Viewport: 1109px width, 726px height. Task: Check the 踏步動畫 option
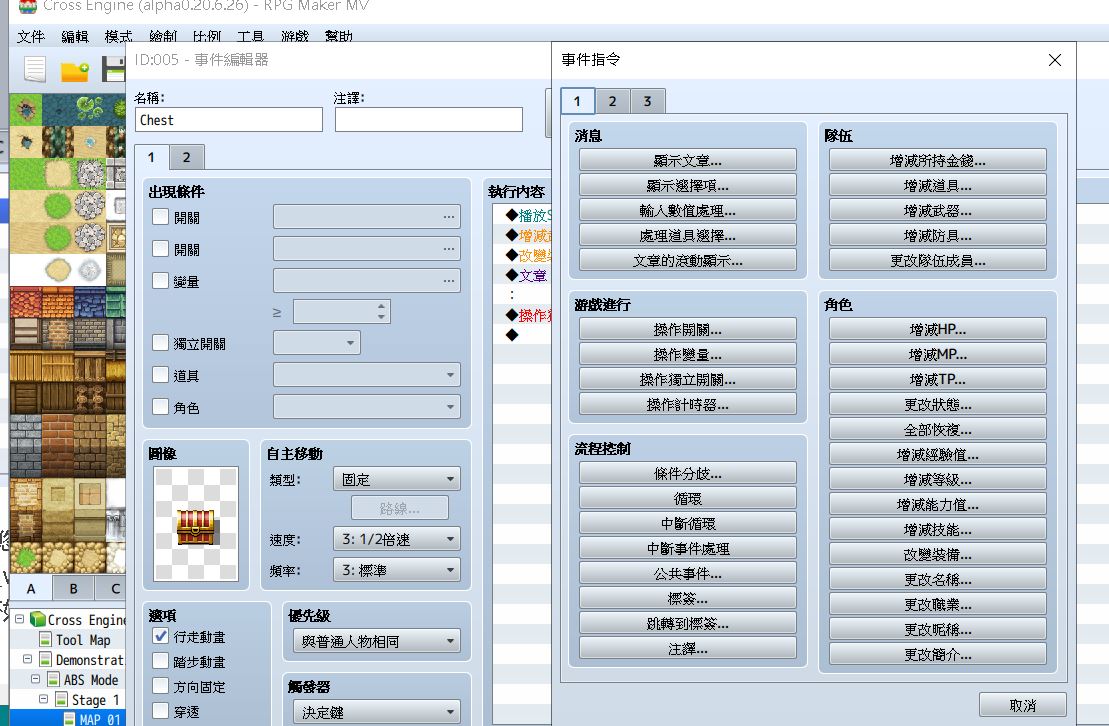tap(161, 662)
